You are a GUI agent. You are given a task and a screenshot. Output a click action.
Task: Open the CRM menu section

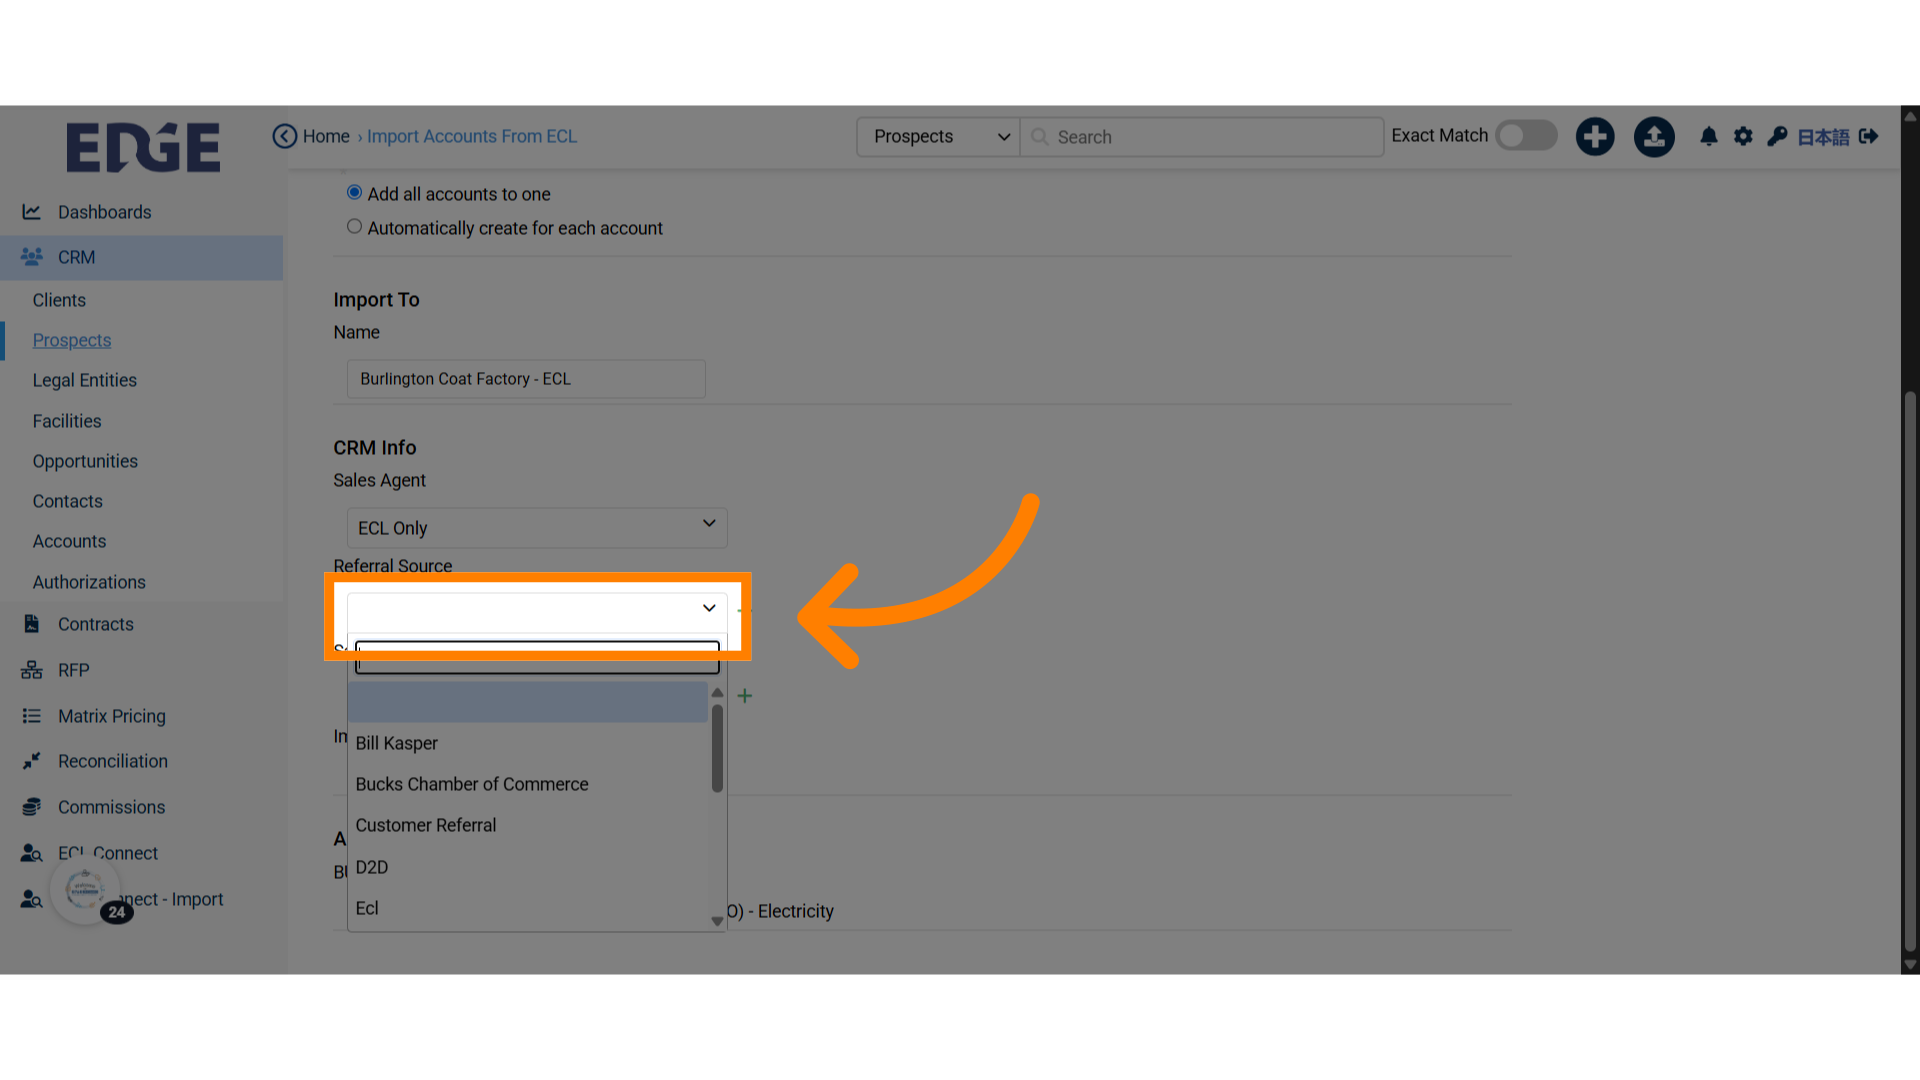(x=141, y=257)
